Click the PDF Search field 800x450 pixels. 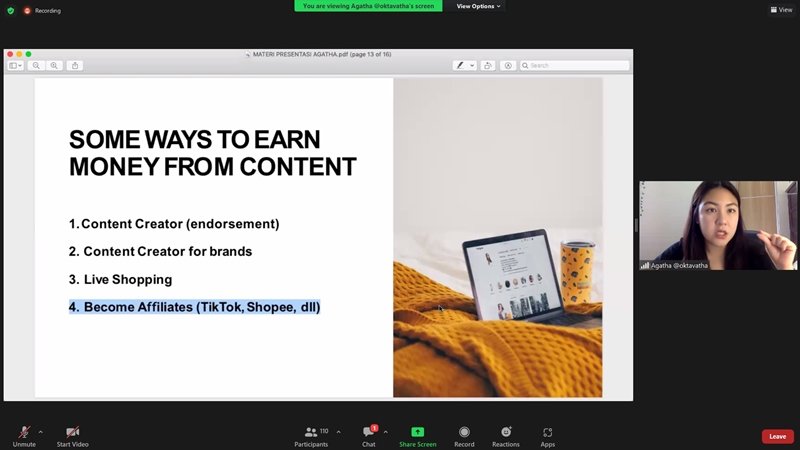point(574,65)
